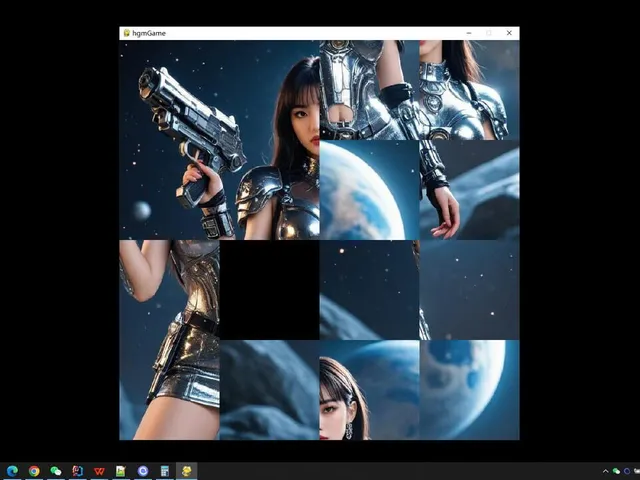Click the empty black puzzle slot

click(x=269, y=290)
